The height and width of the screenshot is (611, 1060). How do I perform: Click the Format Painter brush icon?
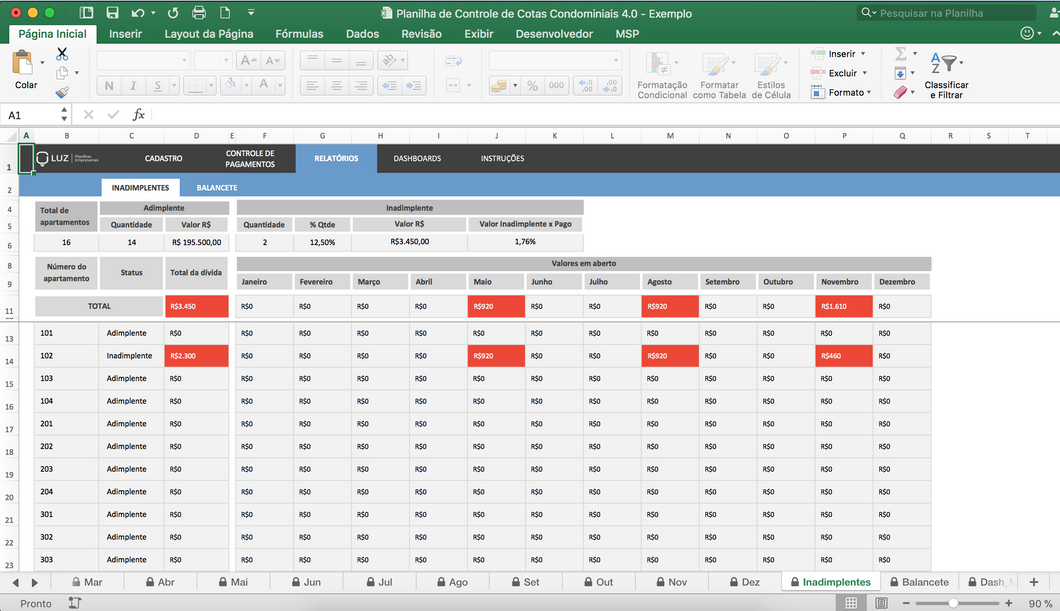coord(62,92)
